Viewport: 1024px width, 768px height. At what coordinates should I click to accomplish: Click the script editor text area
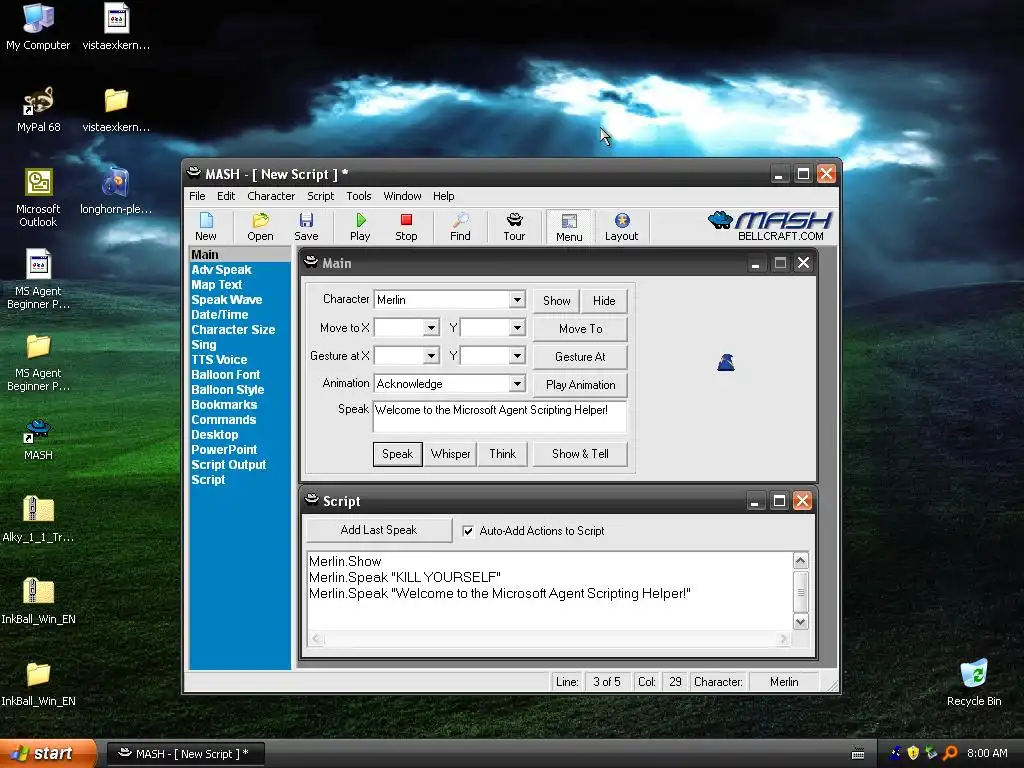pyautogui.click(x=549, y=591)
